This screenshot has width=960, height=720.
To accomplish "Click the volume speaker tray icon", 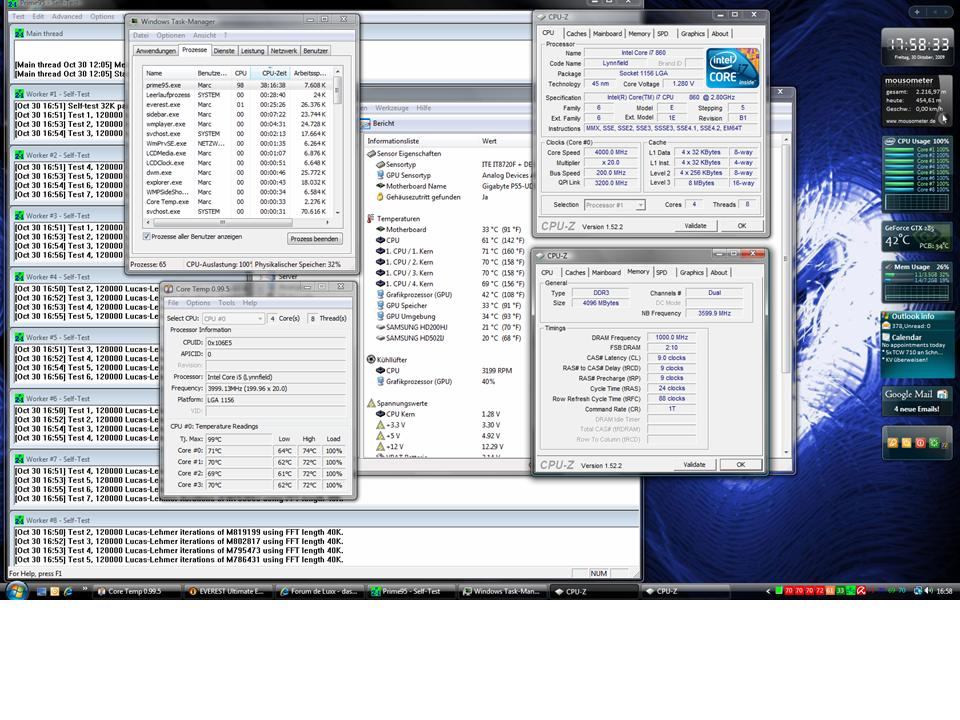I will pyautogui.click(x=929, y=591).
